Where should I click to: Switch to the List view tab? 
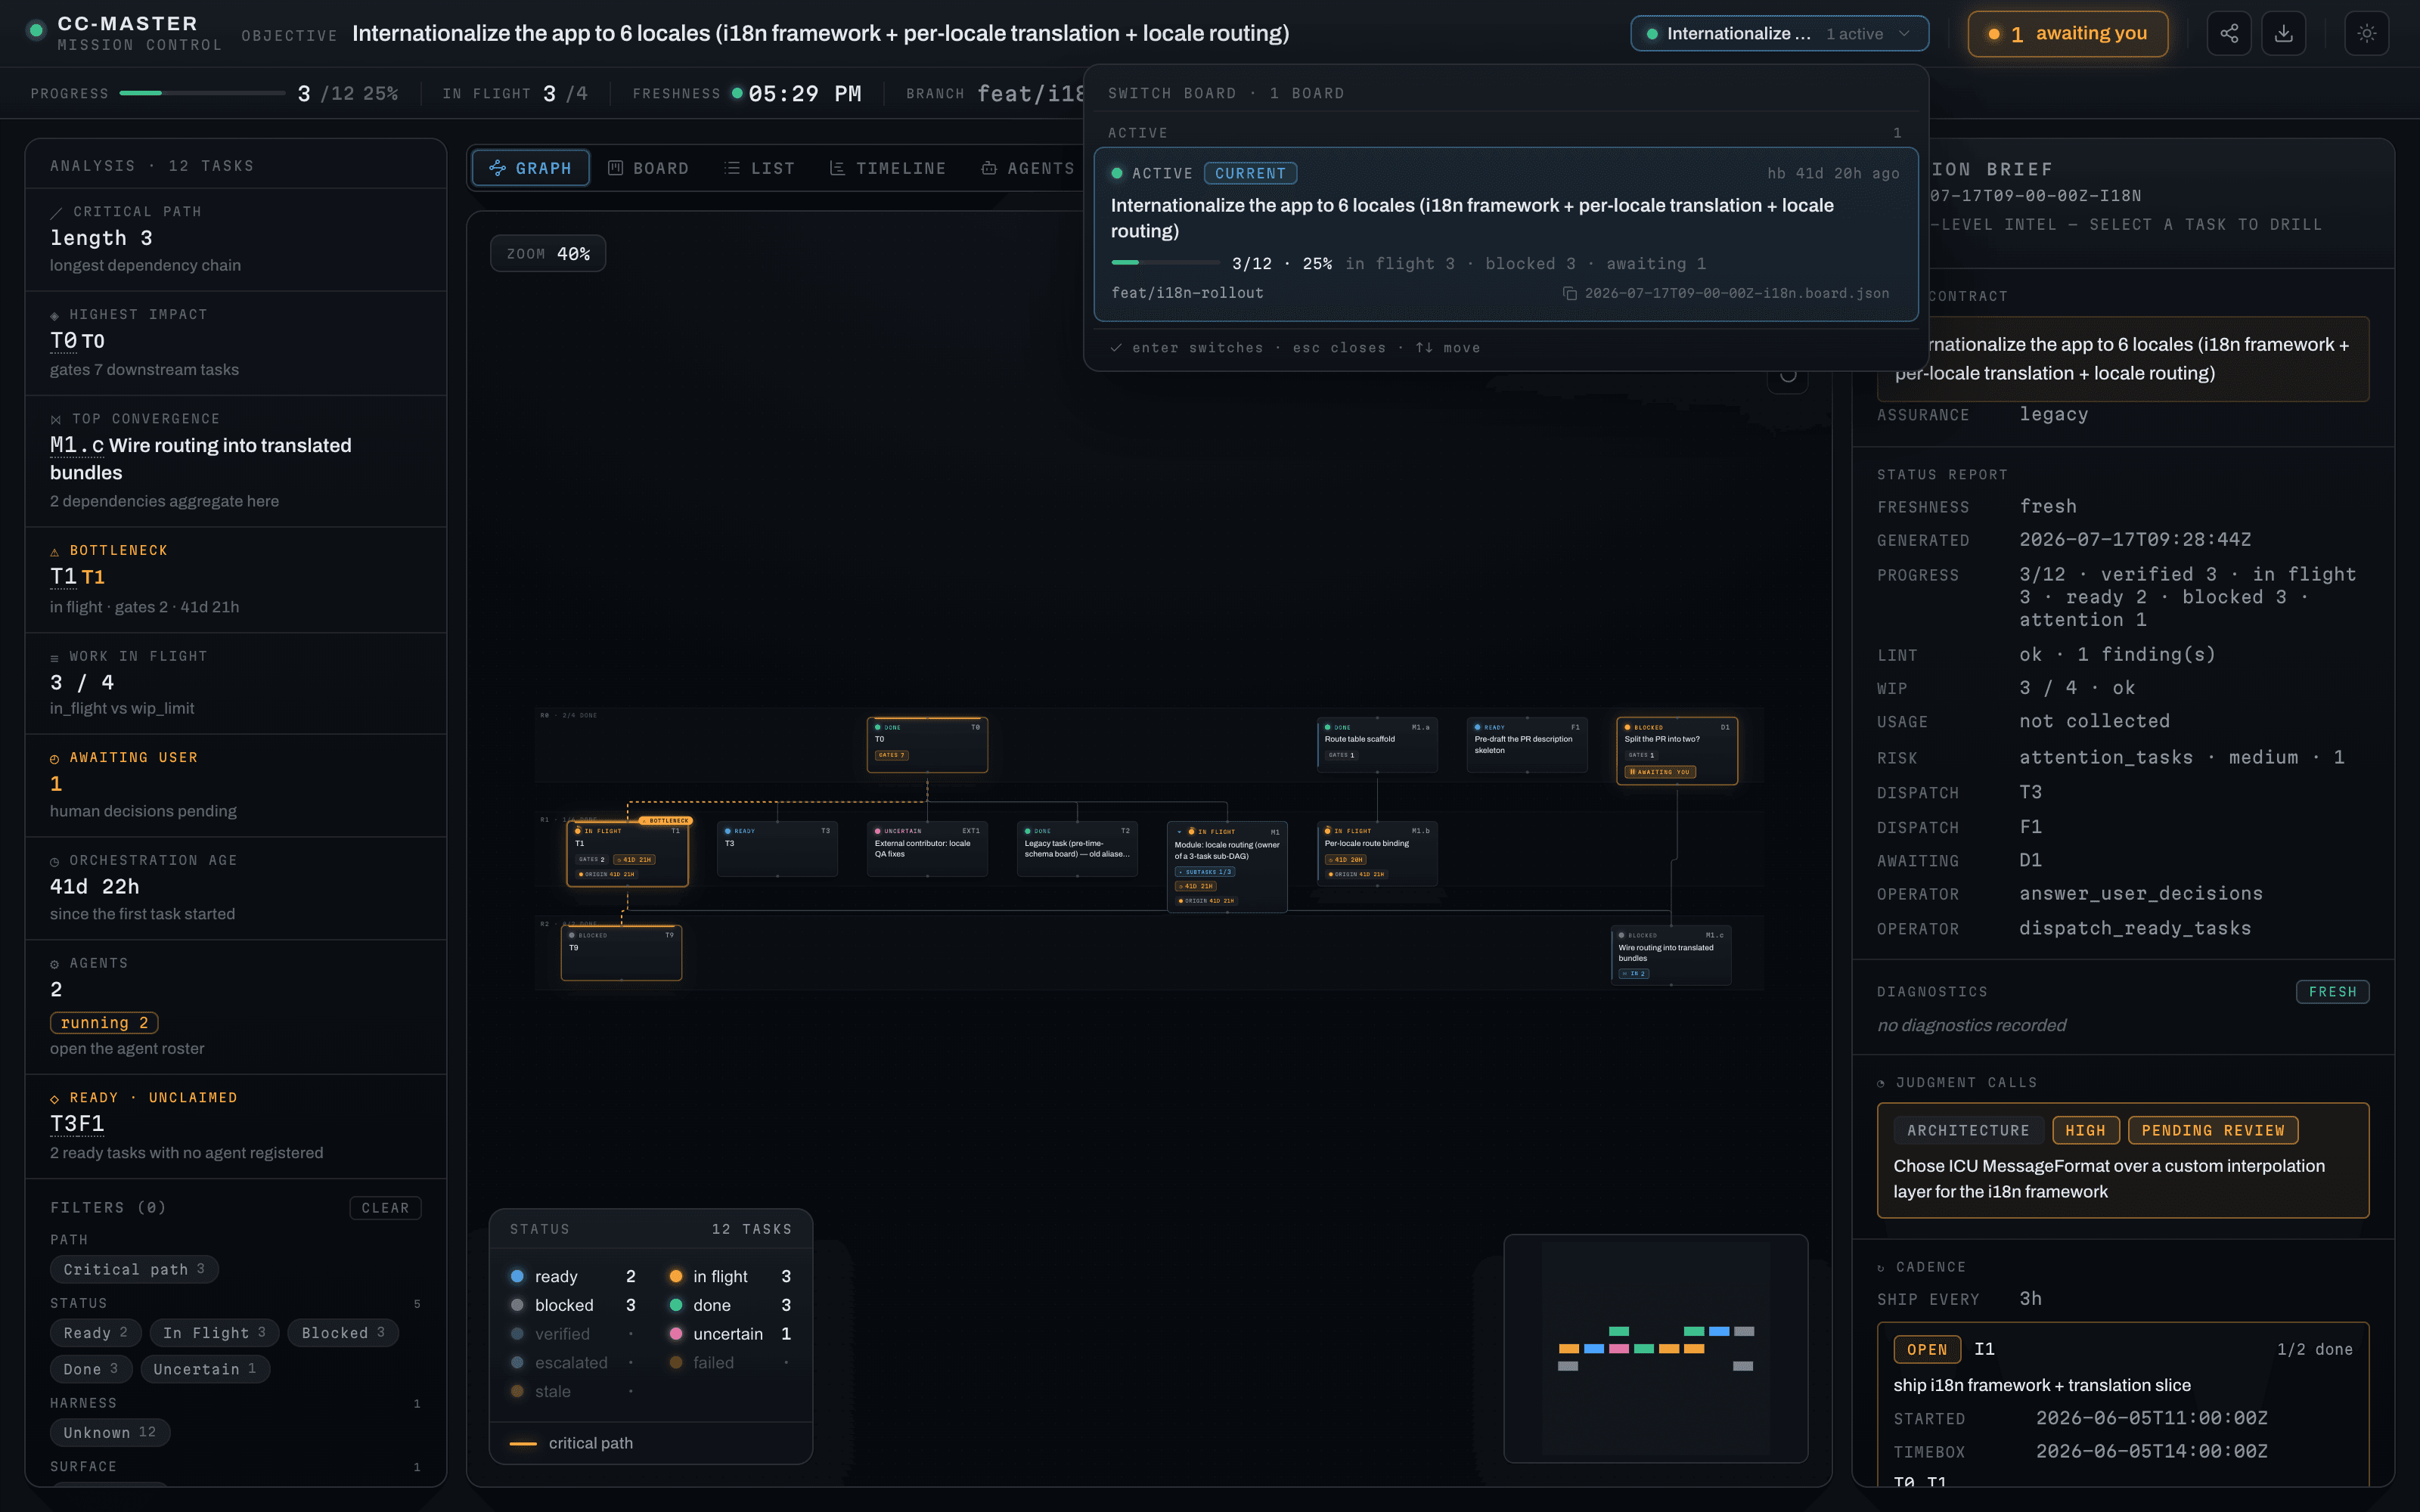(x=759, y=168)
